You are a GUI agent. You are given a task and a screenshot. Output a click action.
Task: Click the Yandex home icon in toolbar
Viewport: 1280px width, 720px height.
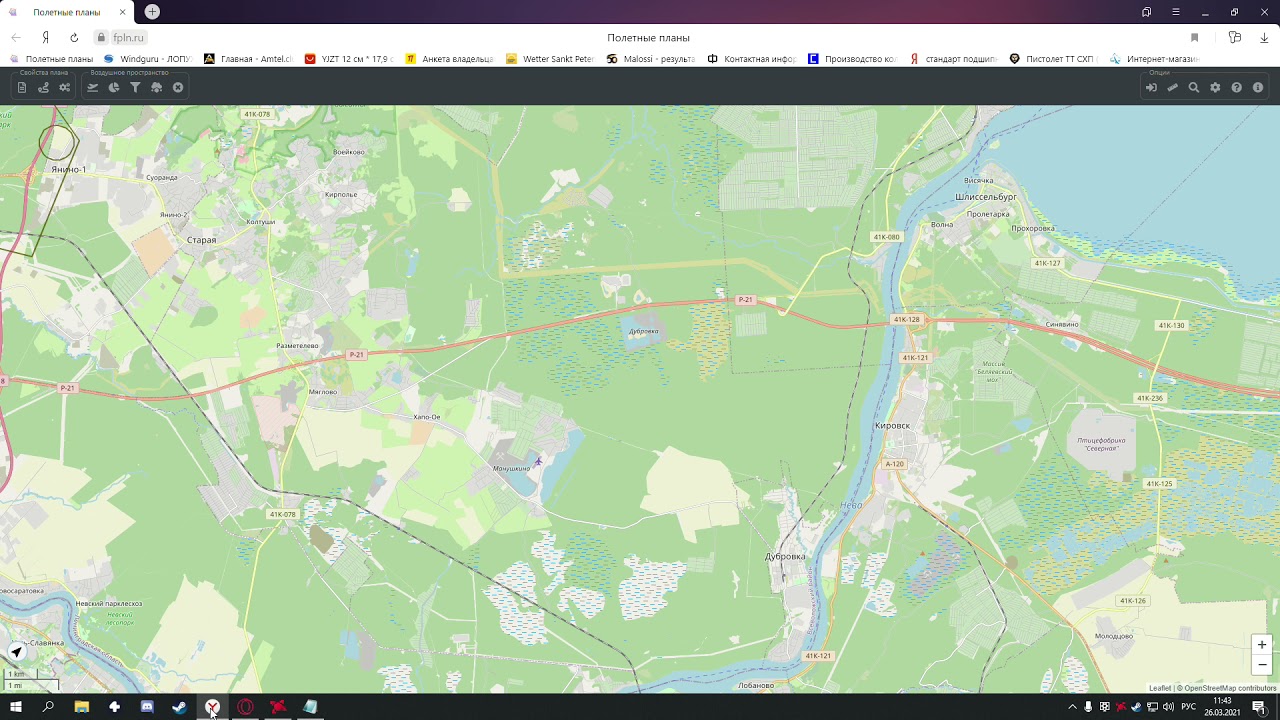[x=45, y=38]
